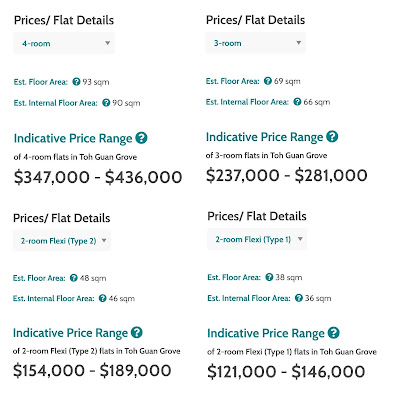
Task: Click help icon beside 69 sqm floor area
Action: (268, 81)
